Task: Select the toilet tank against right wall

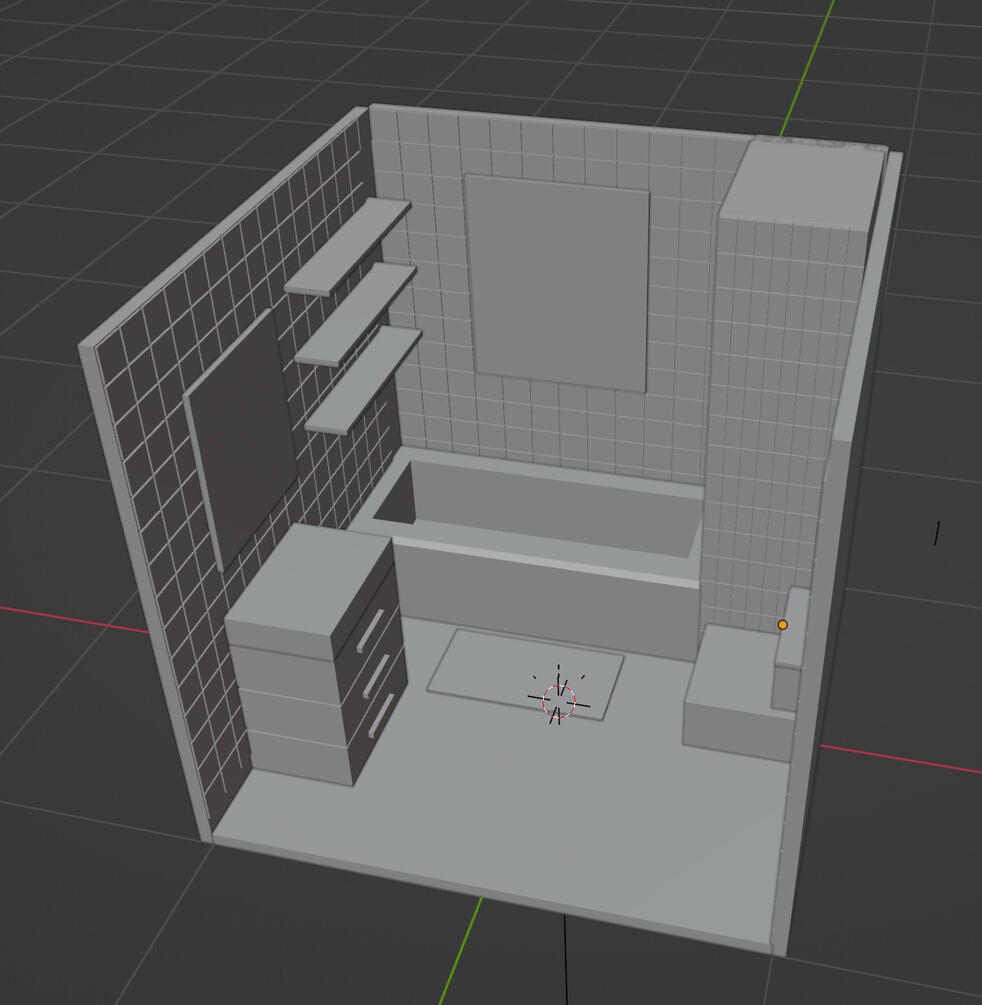Action: [789, 649]
